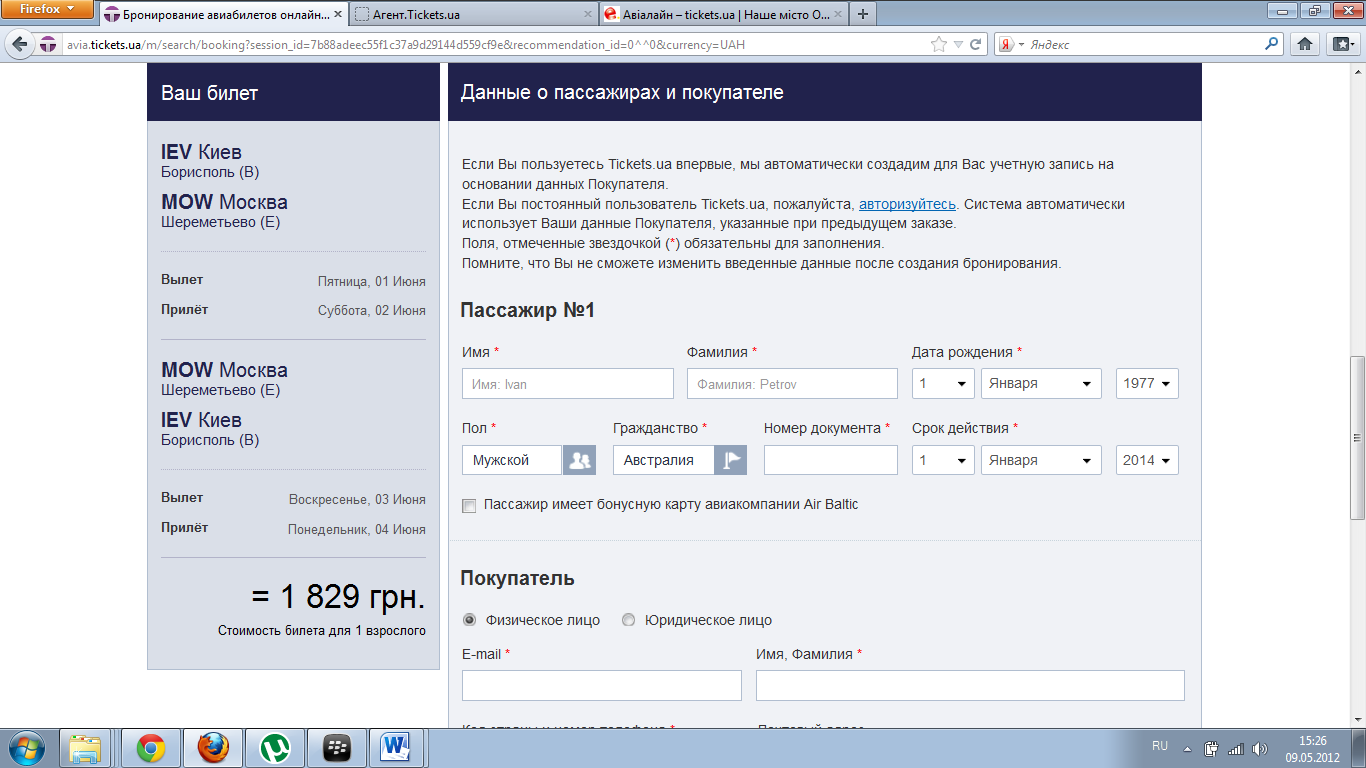The height and width of the screenshot is (768, 1366).
Task: Open the birth year 1977 dropdown
Action: tap(1147, 384)
